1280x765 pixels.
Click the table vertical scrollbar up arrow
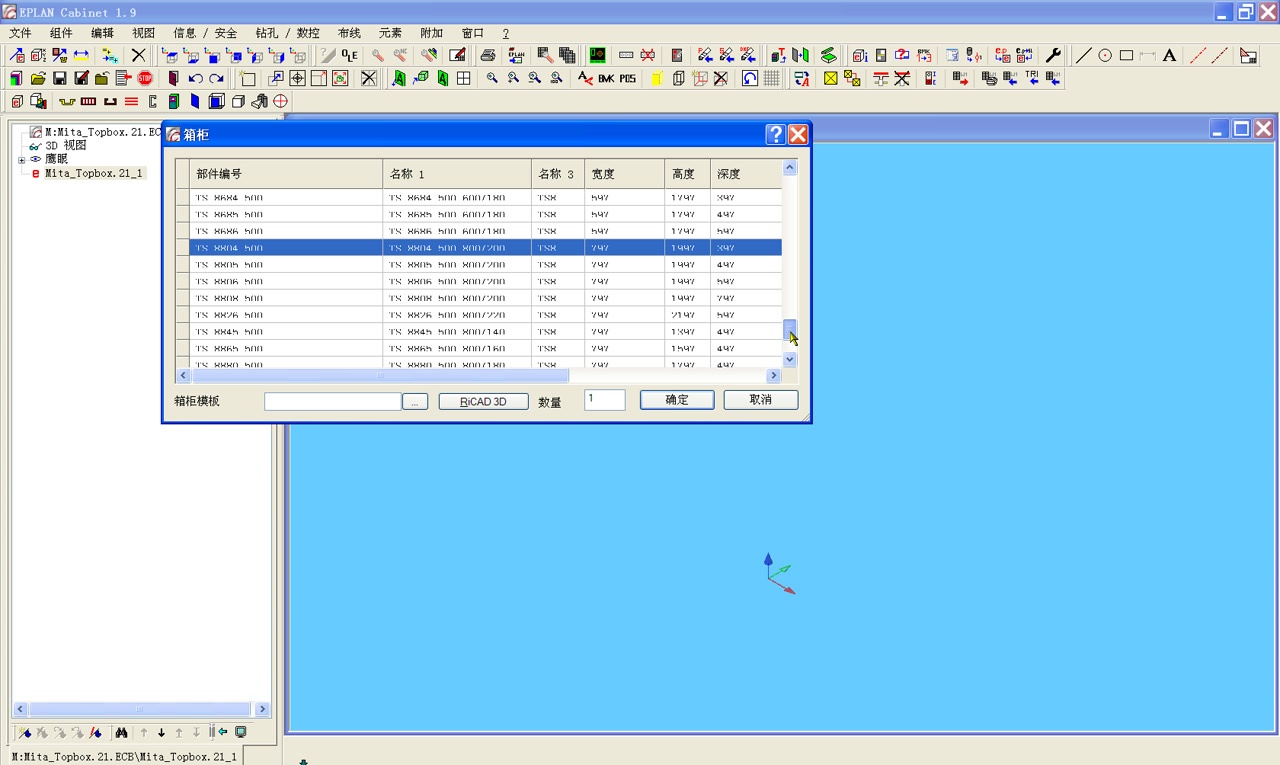click(x=790, y=167)
